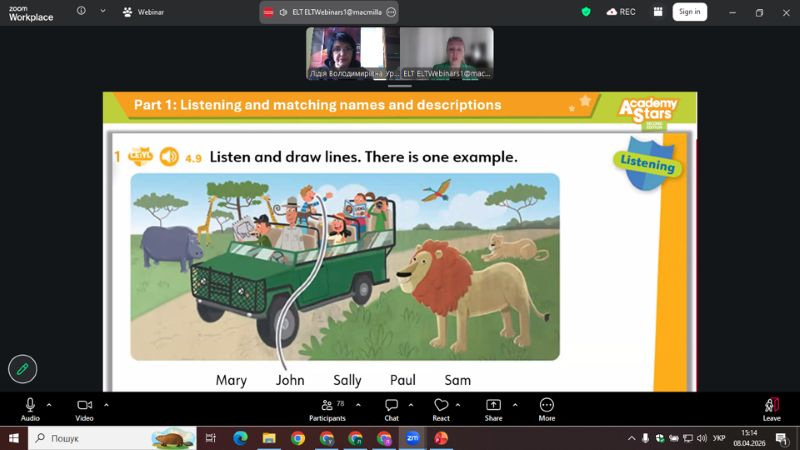Image resolution: width=800 pixels, height=450 pixels.
Task: Open the view layout grid icon
Action: [658, 12]
